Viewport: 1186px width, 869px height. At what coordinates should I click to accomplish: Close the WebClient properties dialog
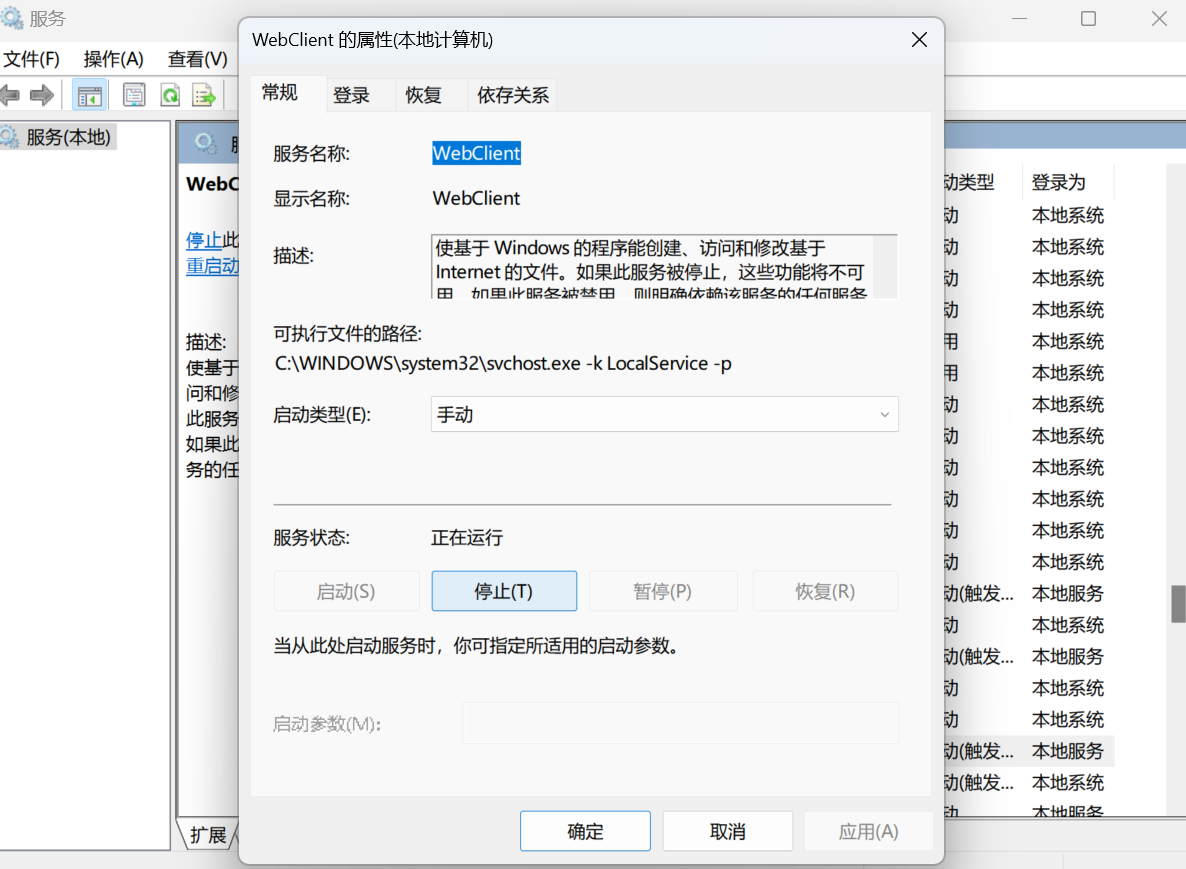coord(919,40)
